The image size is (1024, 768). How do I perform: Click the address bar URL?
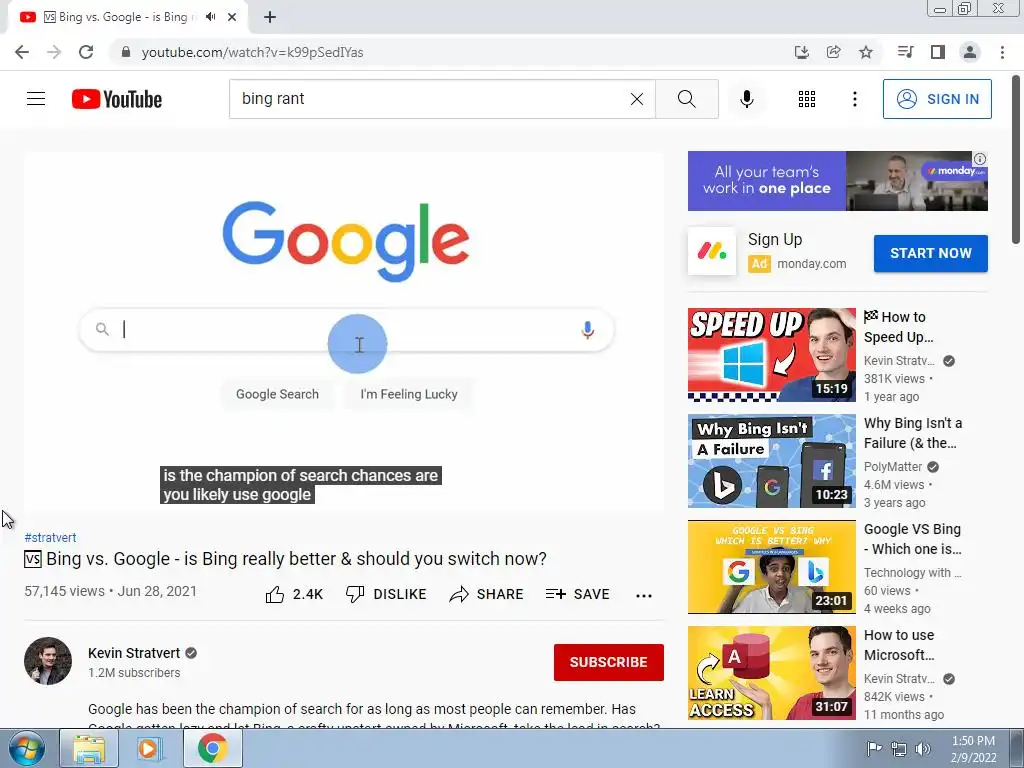tap(252, 52)
